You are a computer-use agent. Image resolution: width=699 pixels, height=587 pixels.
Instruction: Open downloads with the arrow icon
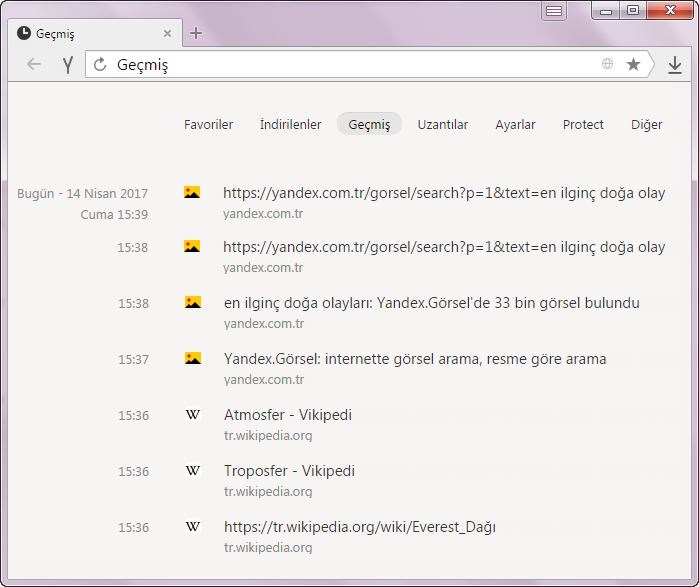pos(675,65)
